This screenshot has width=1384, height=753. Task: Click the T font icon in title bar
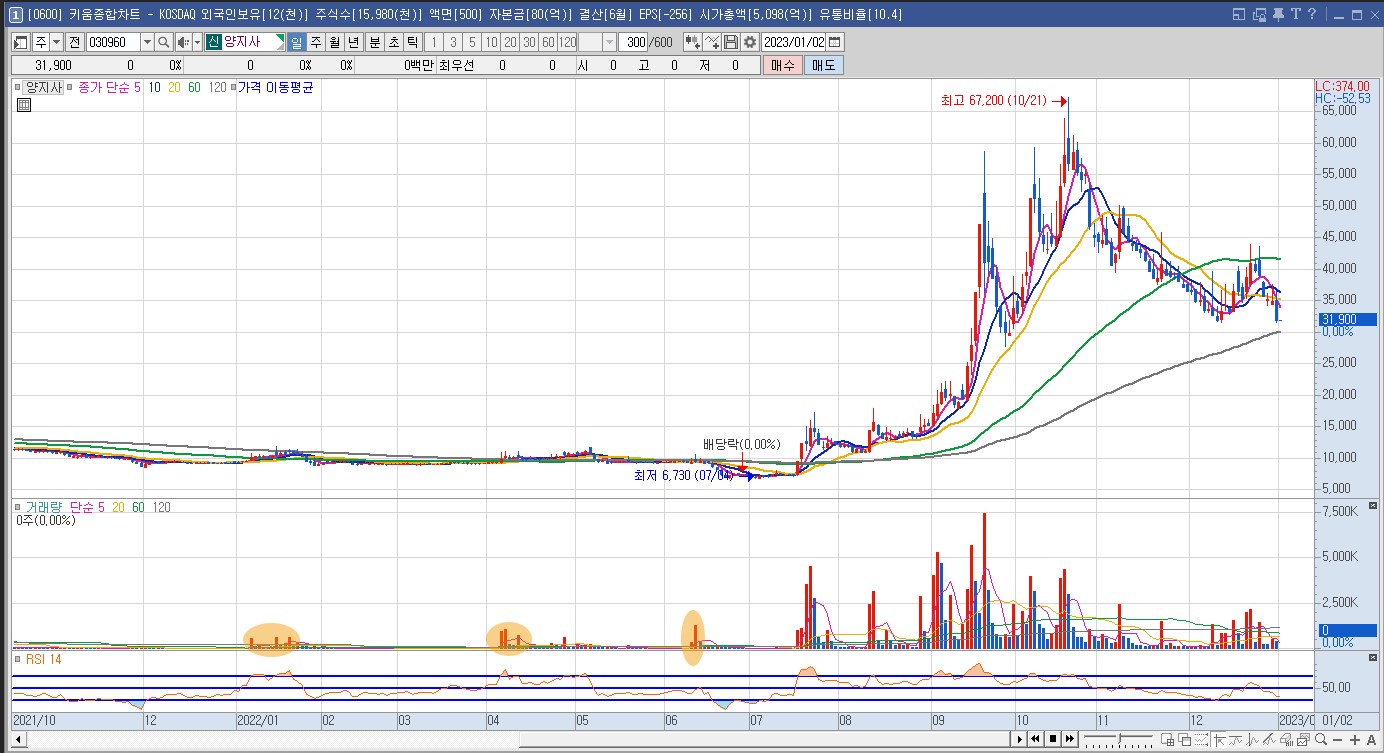(x=1296, y=14)
